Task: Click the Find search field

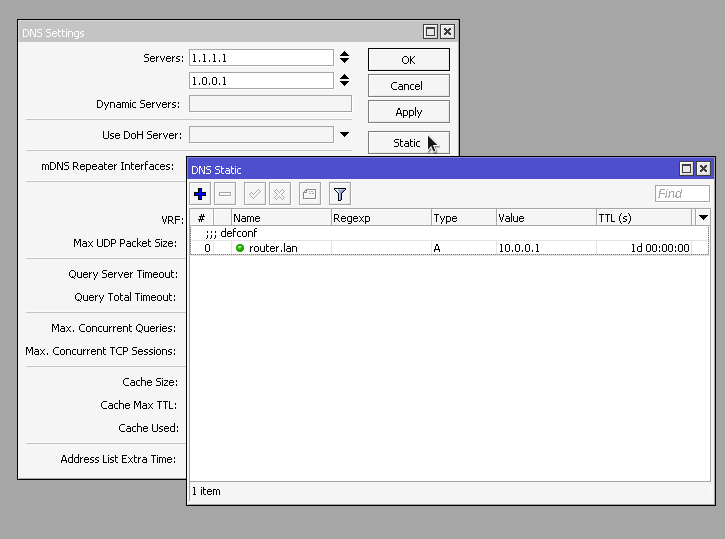Action: [682, 194]
